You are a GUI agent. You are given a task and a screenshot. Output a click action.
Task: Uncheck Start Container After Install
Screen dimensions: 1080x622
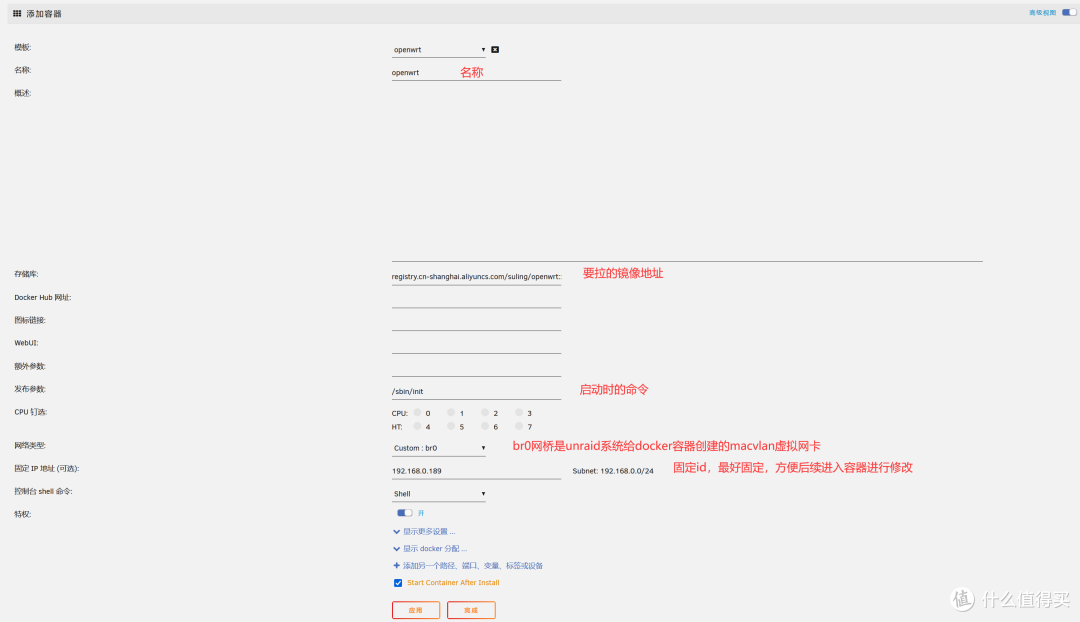coord(398,582)
